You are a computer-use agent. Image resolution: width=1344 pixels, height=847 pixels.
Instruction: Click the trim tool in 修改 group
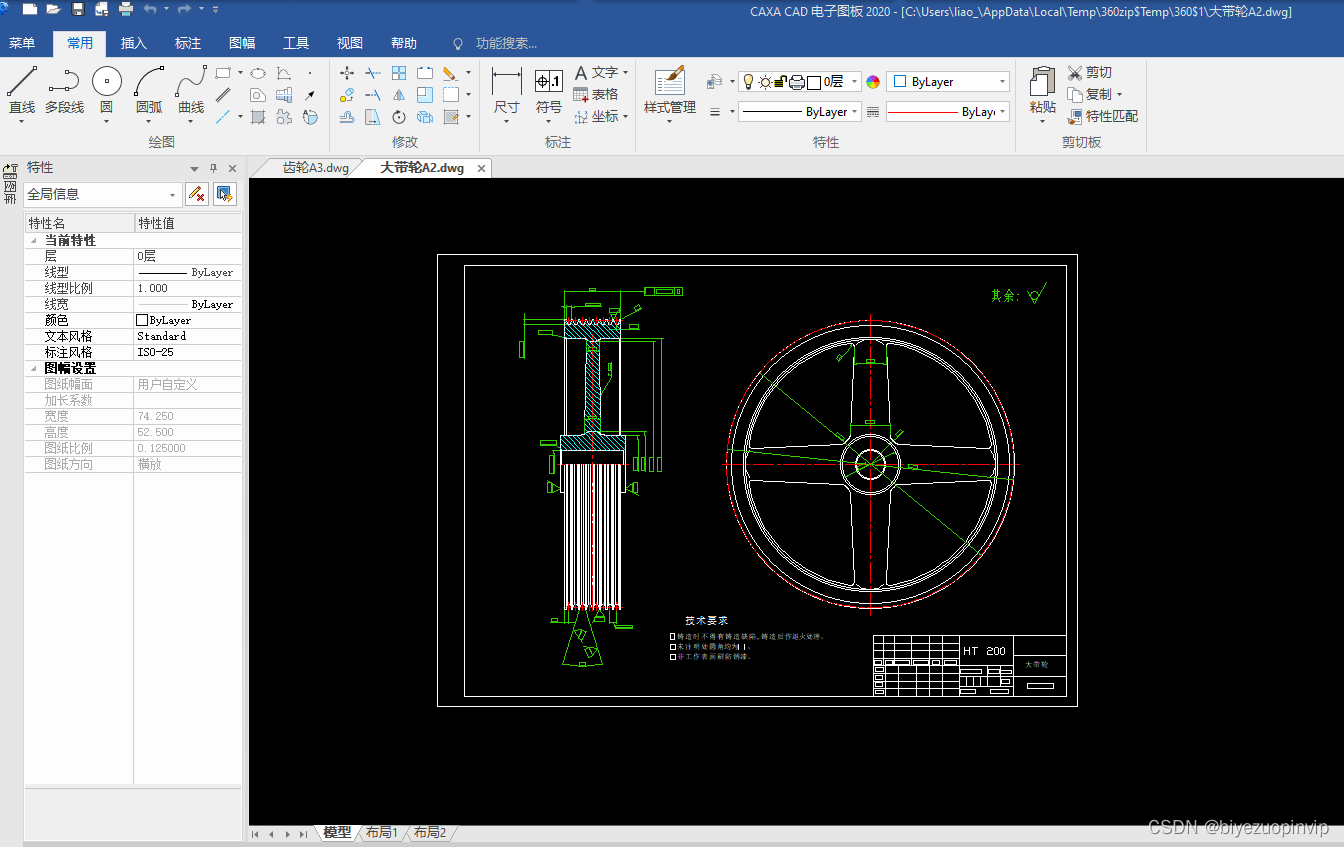pos(373,73)
